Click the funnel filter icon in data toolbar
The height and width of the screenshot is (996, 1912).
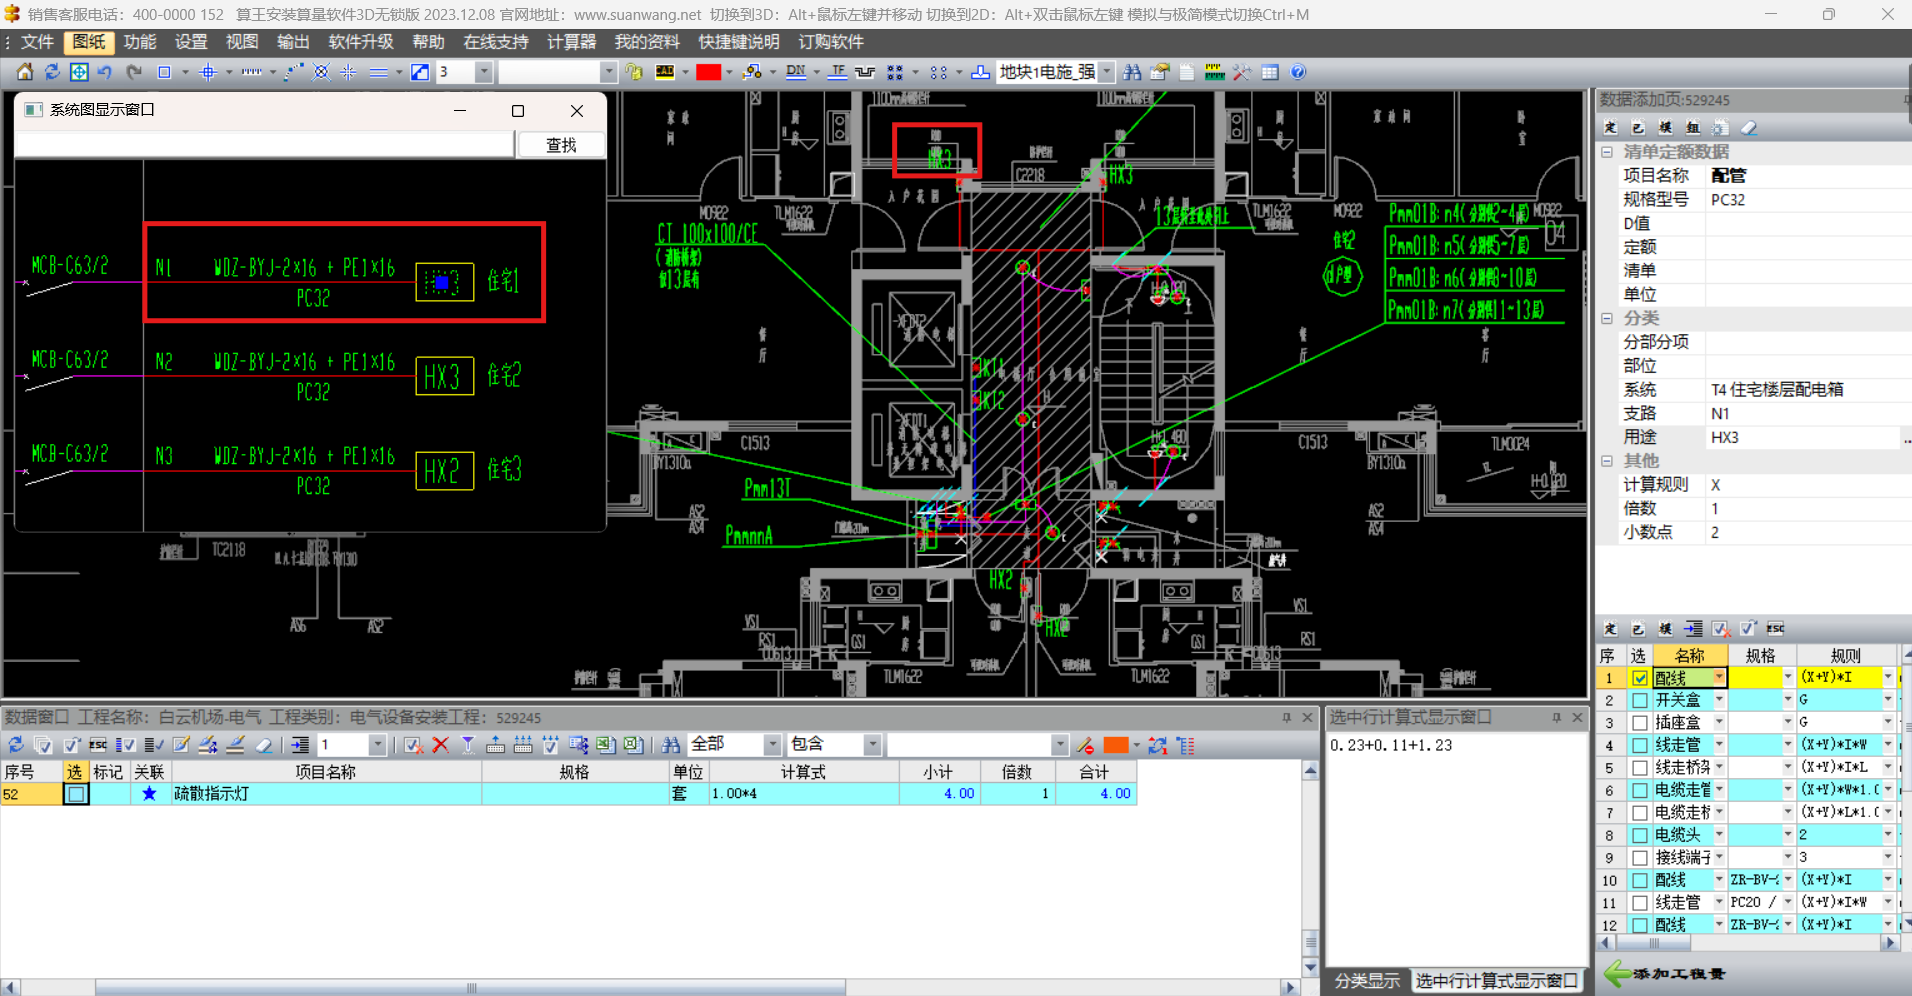(468, 745)
